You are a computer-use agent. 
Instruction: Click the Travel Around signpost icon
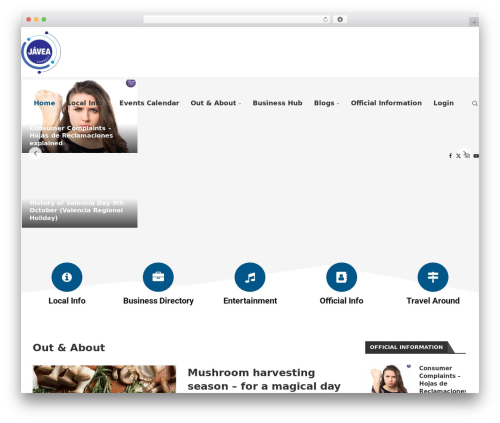click(433, 277)
